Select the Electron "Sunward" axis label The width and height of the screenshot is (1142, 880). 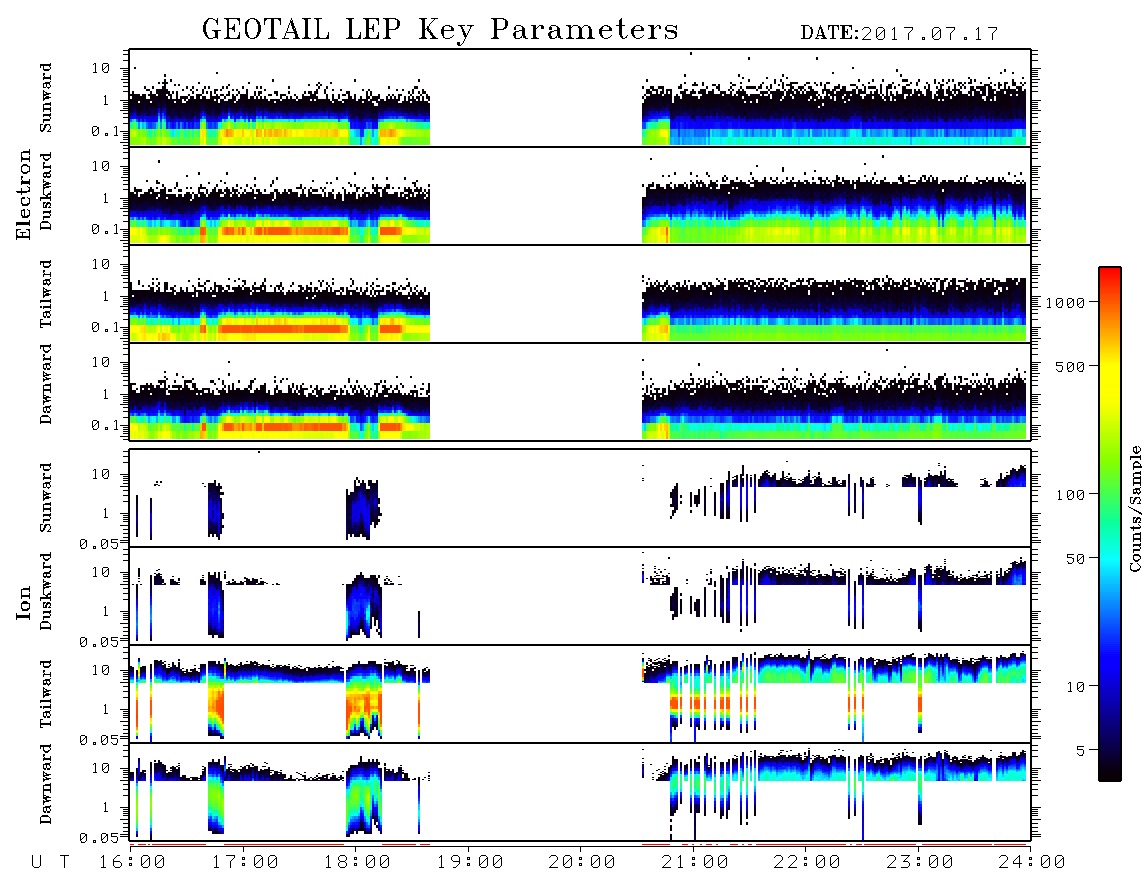(x=45, y=98)
